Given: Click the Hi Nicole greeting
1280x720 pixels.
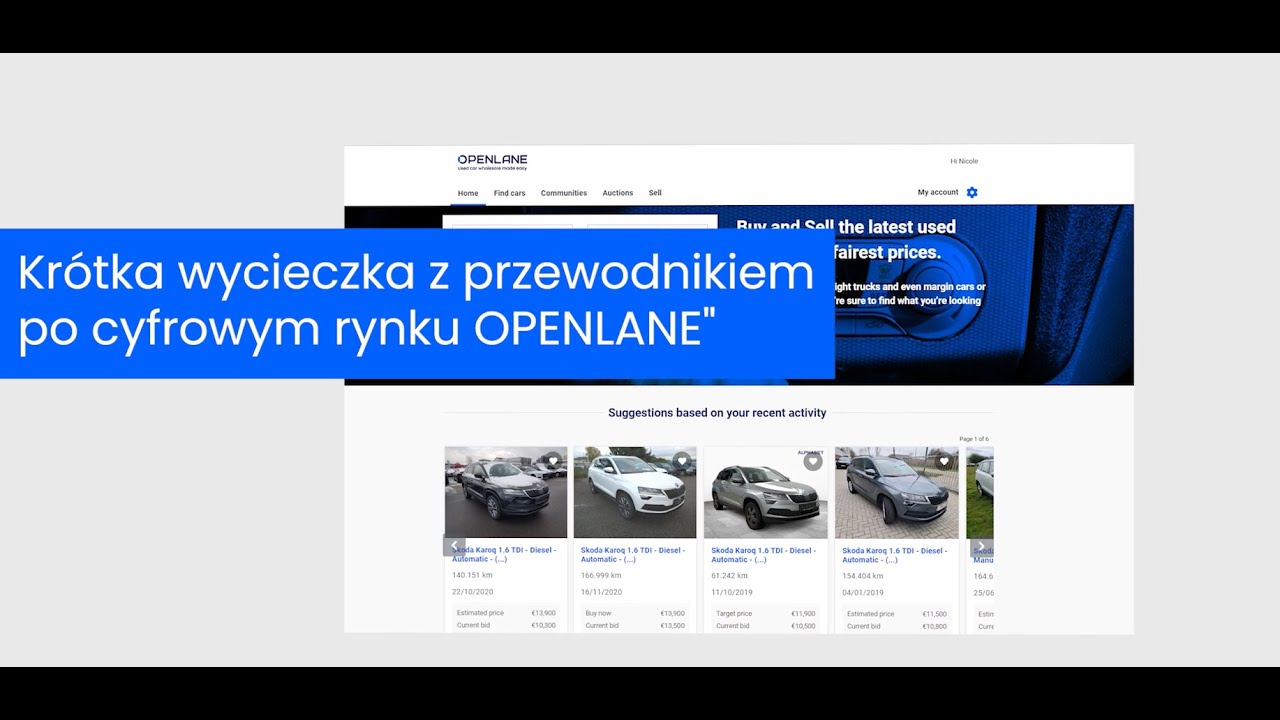Looking at the screenshot, I should [964, 161].
